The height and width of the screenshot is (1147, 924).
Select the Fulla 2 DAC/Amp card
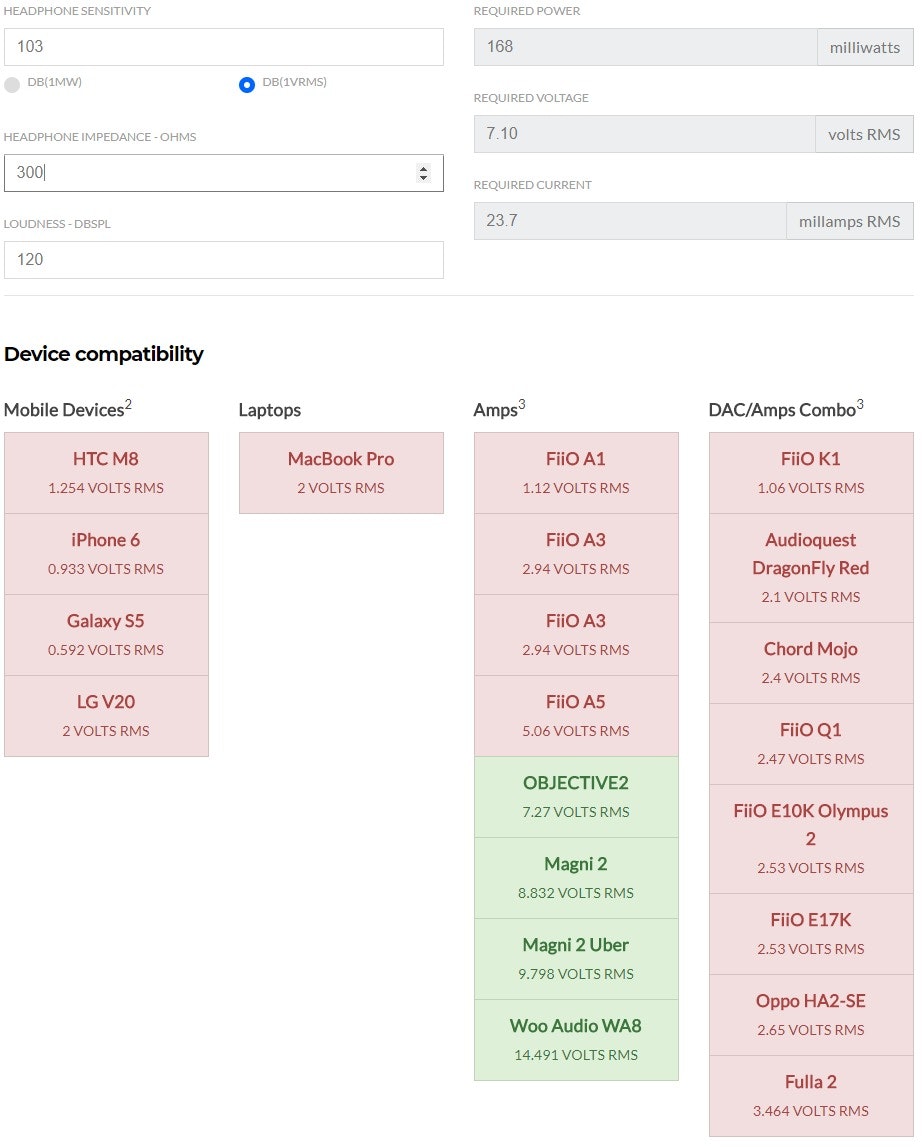point(811,1096)
